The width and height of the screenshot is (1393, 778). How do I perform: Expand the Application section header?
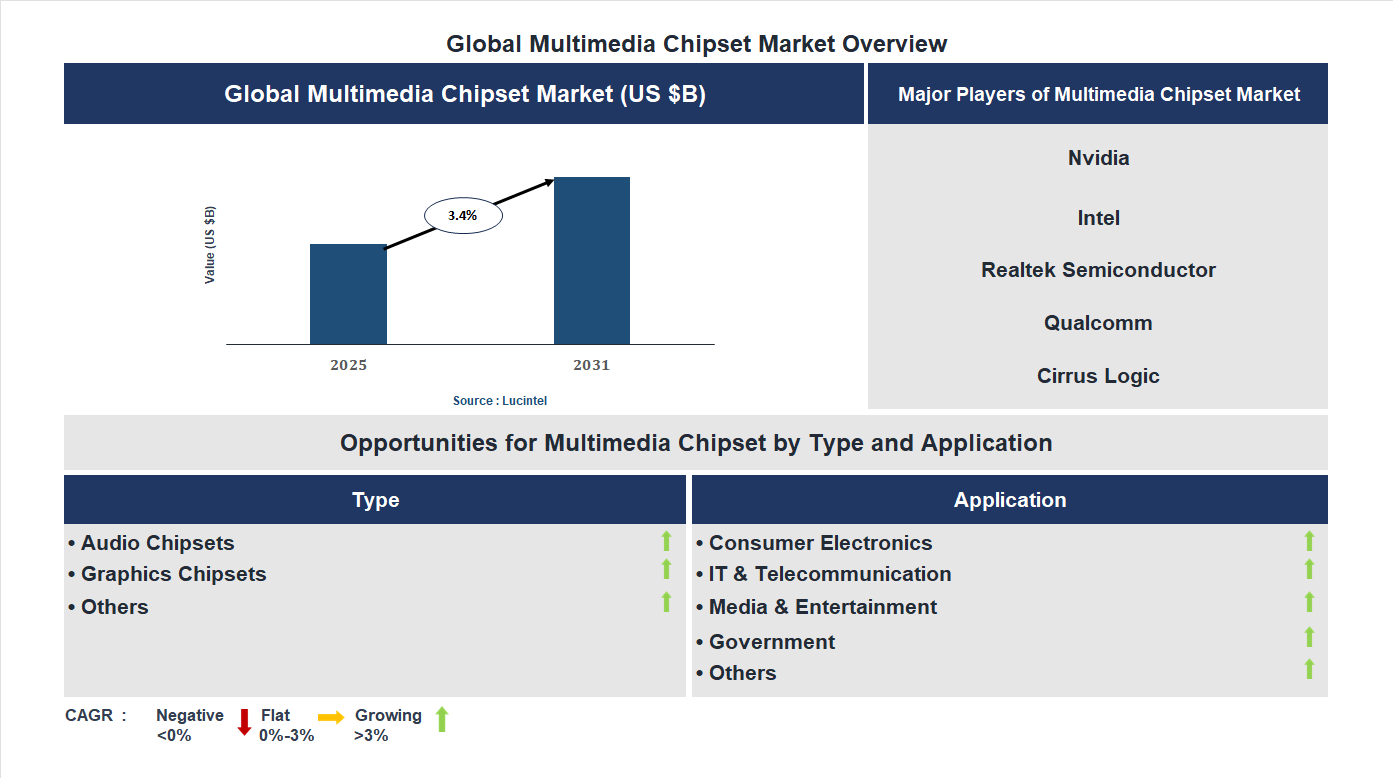click(1010, 499)
